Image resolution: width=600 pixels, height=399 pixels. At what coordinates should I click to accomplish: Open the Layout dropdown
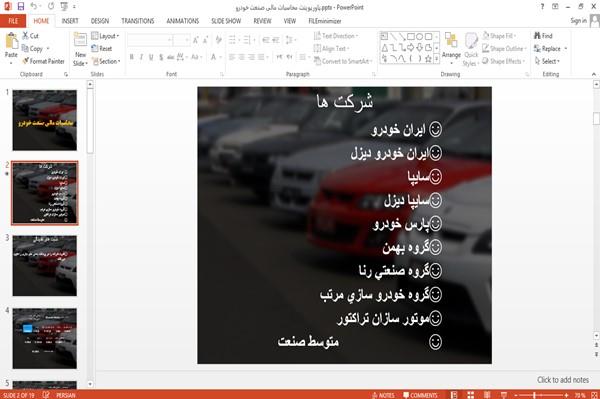[105, 36]
